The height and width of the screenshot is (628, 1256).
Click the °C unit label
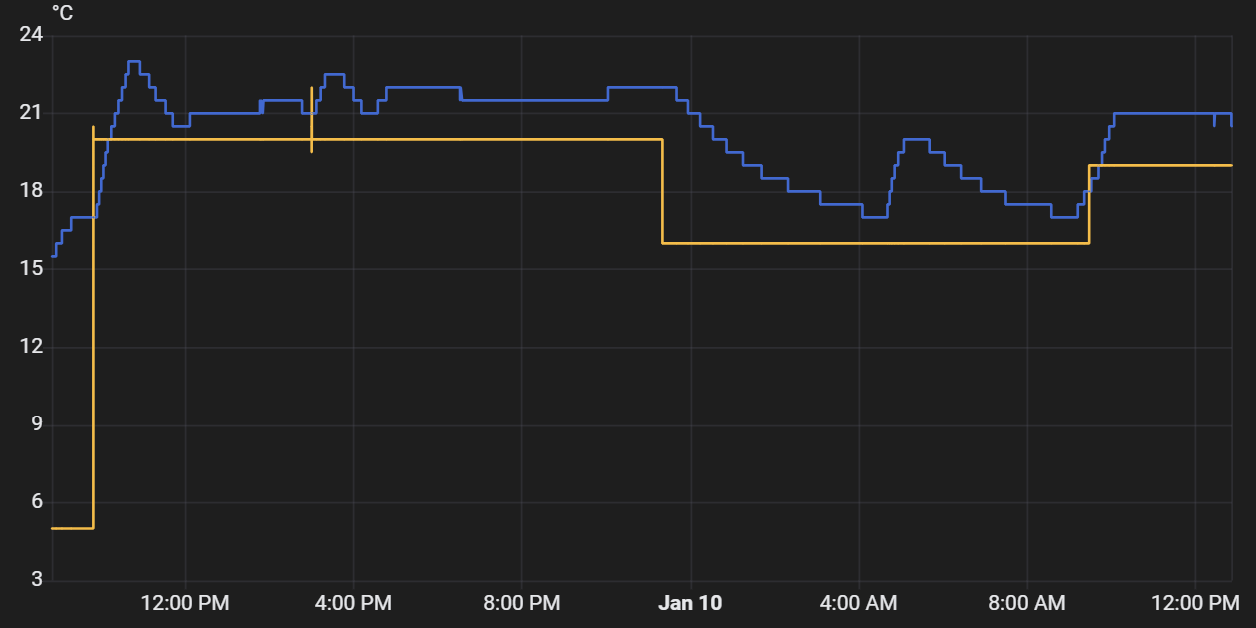click(62, 14)
